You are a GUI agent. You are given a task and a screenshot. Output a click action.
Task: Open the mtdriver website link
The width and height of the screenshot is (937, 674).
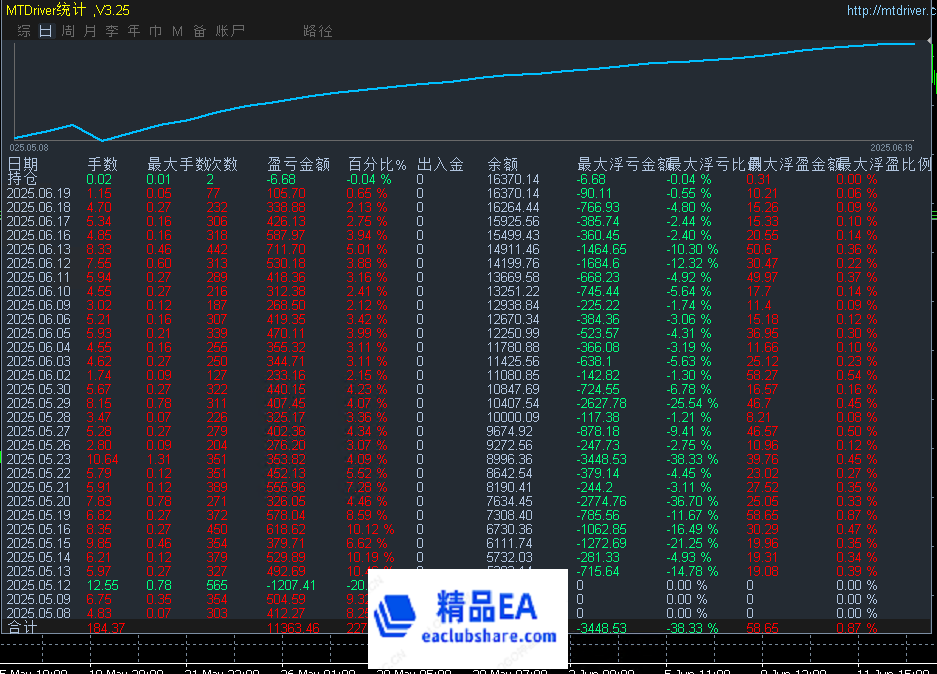pos(887,11)
